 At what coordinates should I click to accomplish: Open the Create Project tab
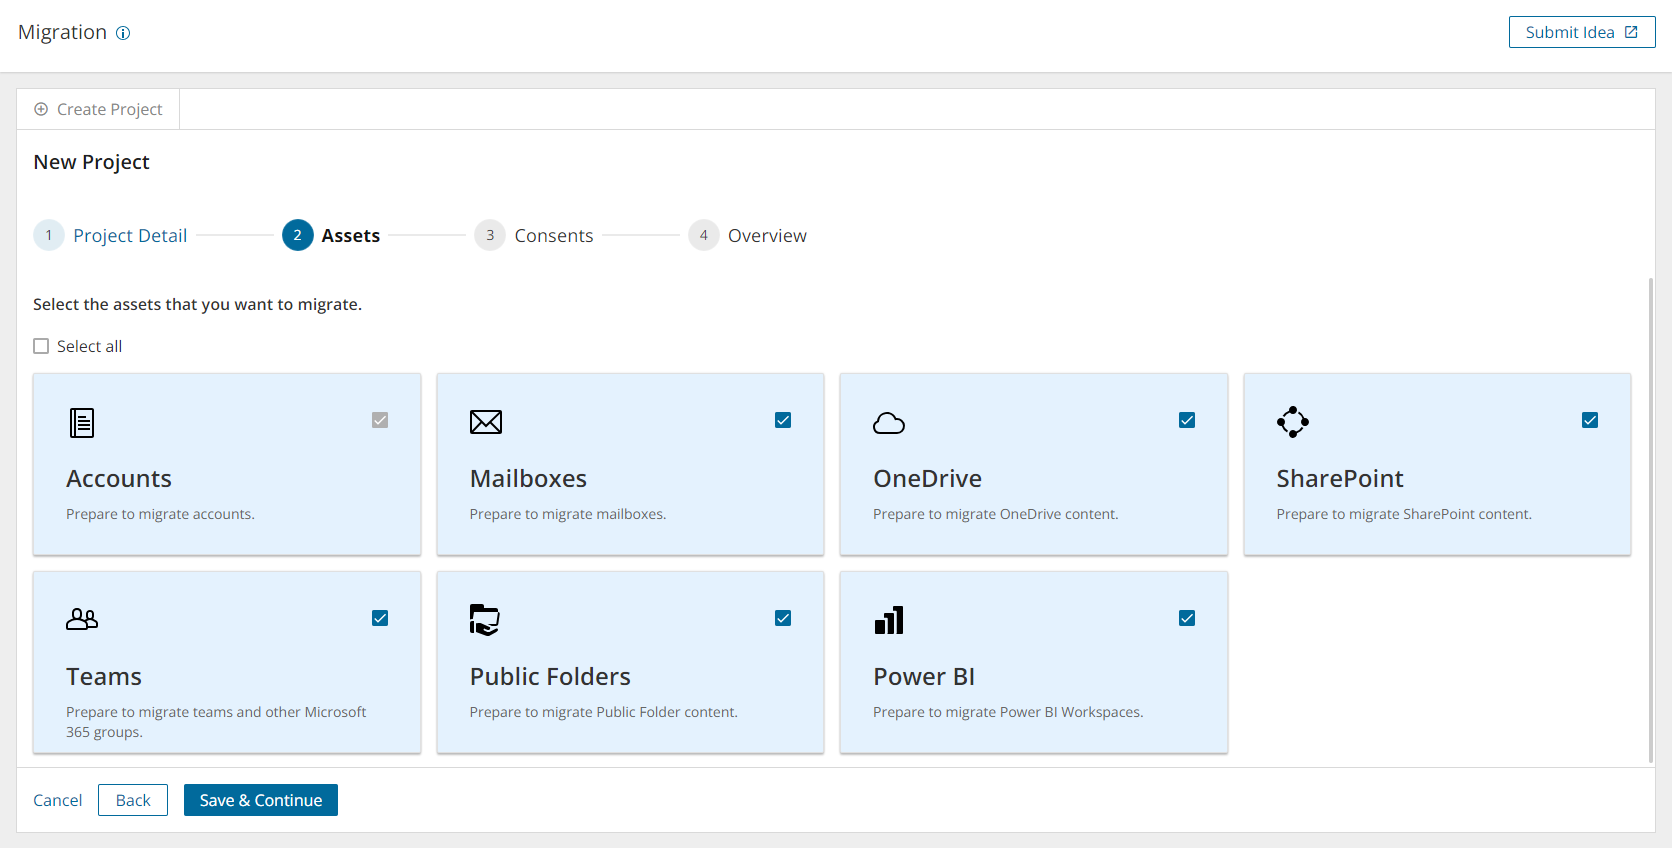pyautogui.click(x=98, y=109)
